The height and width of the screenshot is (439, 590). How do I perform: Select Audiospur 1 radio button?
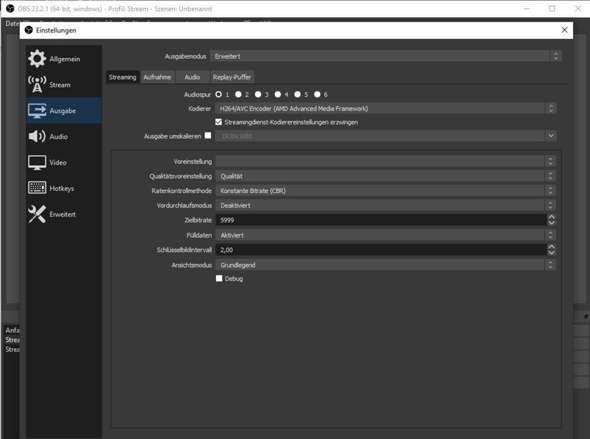[219, 94]
